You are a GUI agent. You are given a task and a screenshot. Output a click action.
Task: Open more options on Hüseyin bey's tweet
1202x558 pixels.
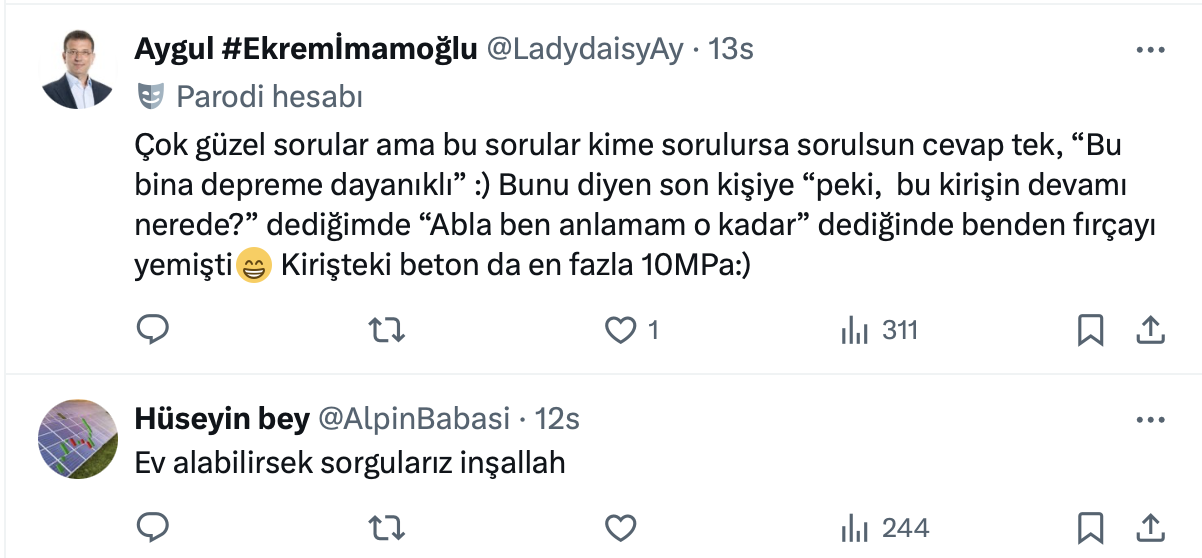coord(1151,419)
